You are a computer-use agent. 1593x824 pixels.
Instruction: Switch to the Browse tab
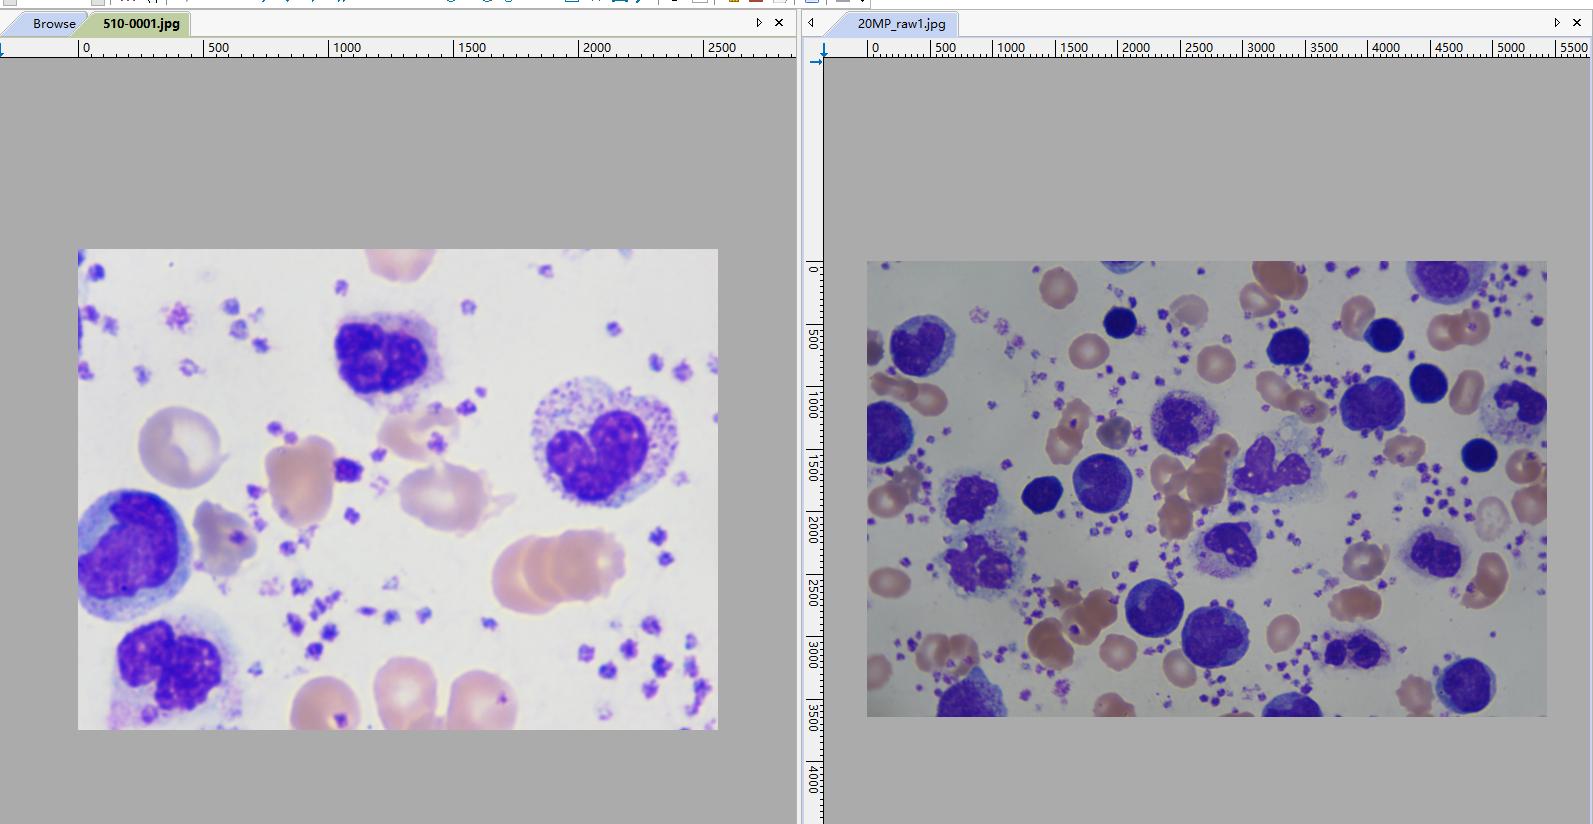coord(53,23)
